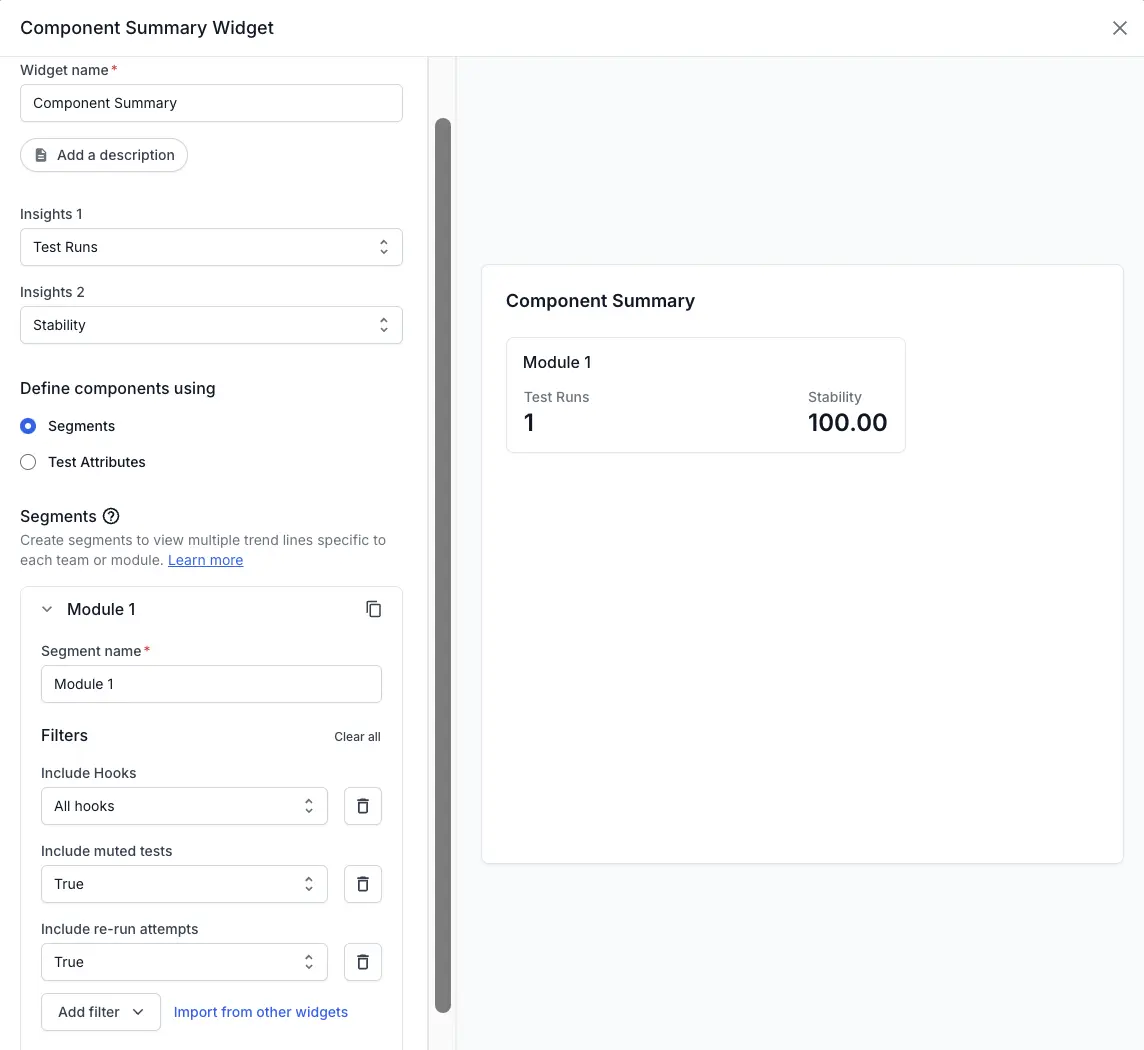Open the Include muted tests dropdown
The image size is (1144, 1050).
[184, 884]
